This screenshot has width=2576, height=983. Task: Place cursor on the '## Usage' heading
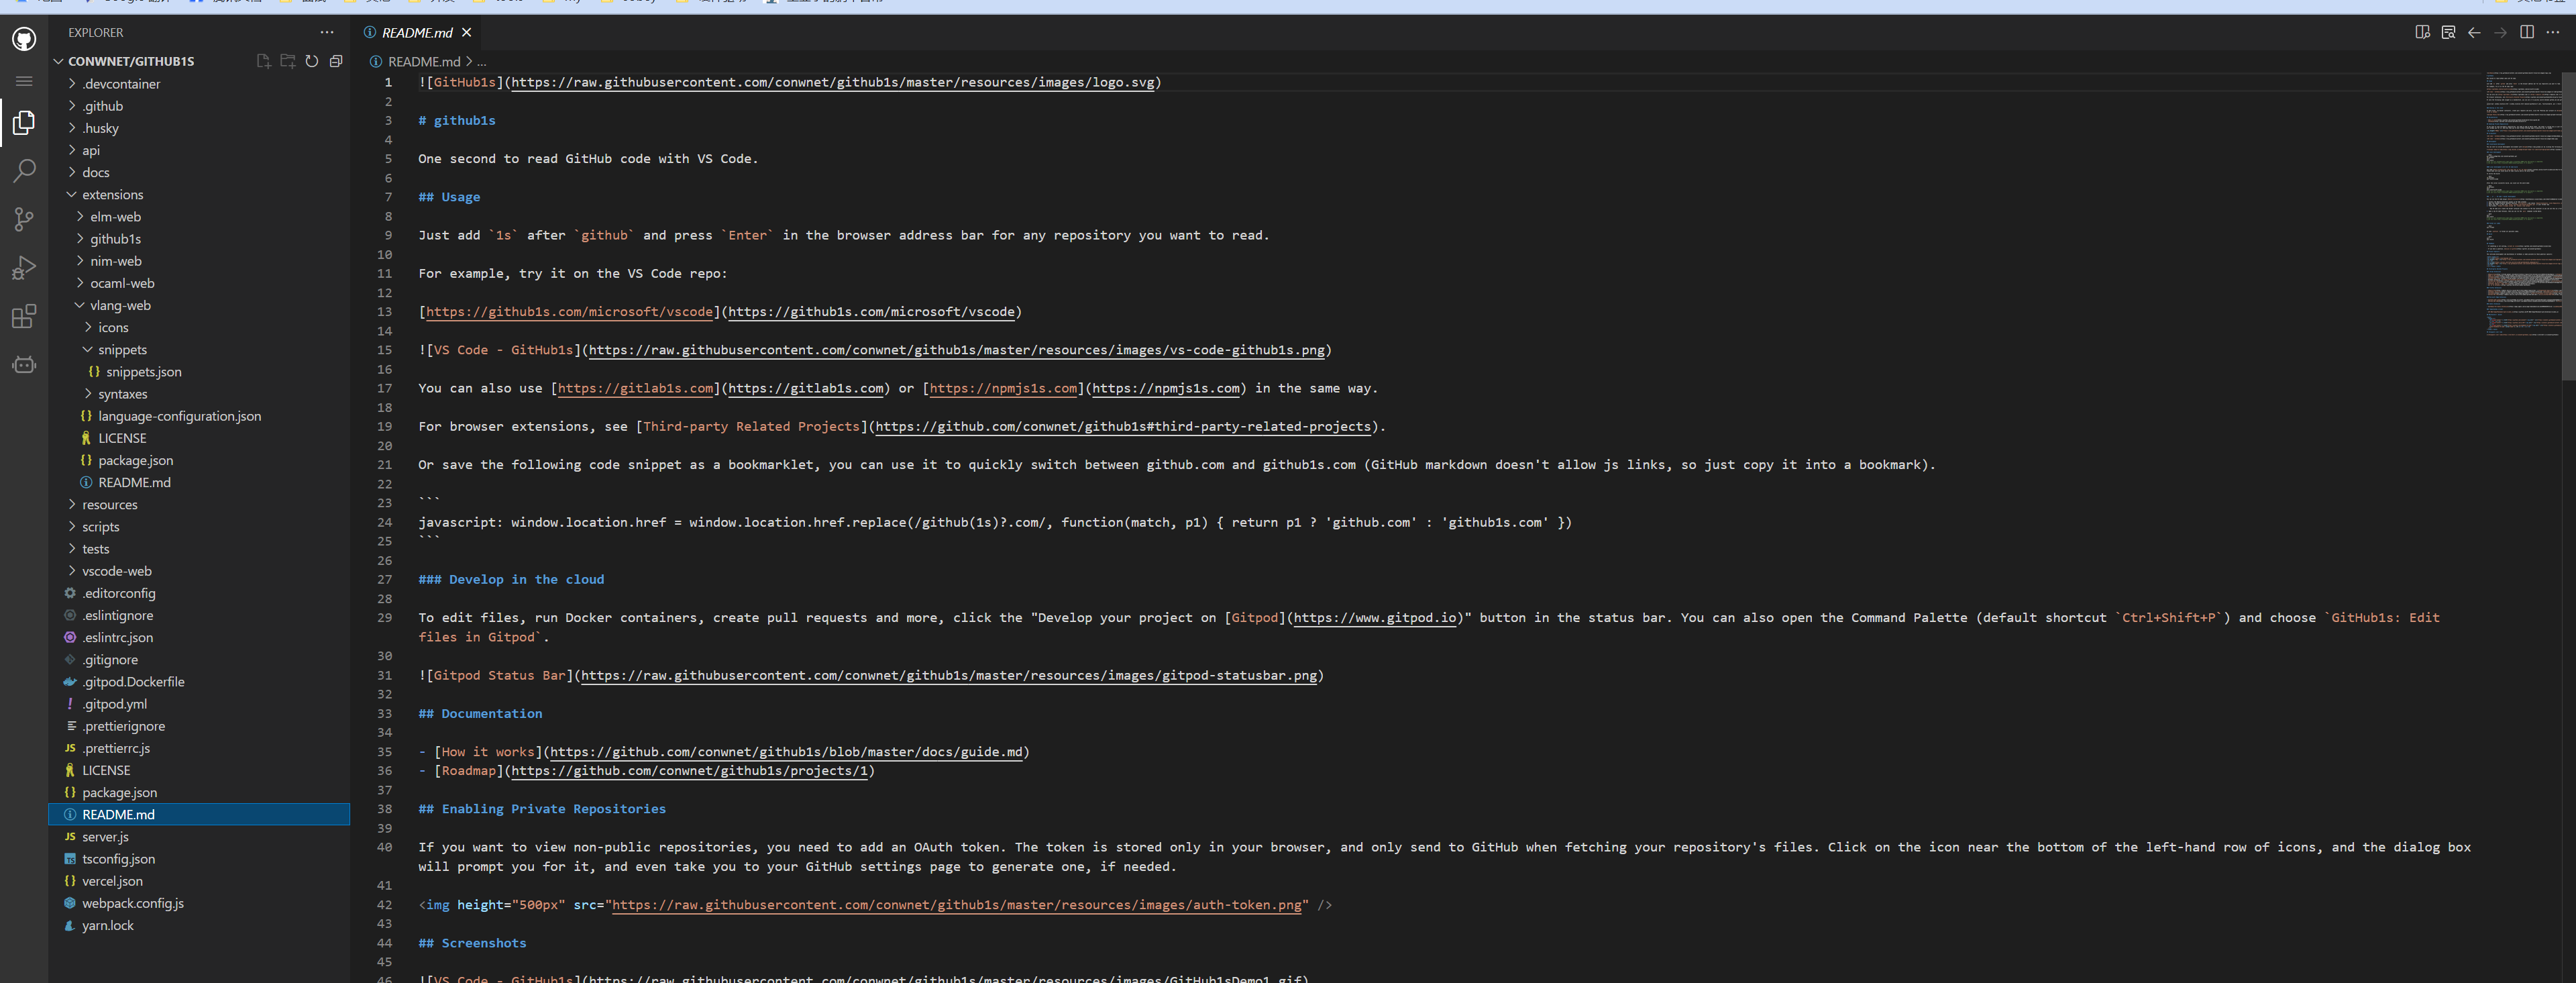(449, 197)
